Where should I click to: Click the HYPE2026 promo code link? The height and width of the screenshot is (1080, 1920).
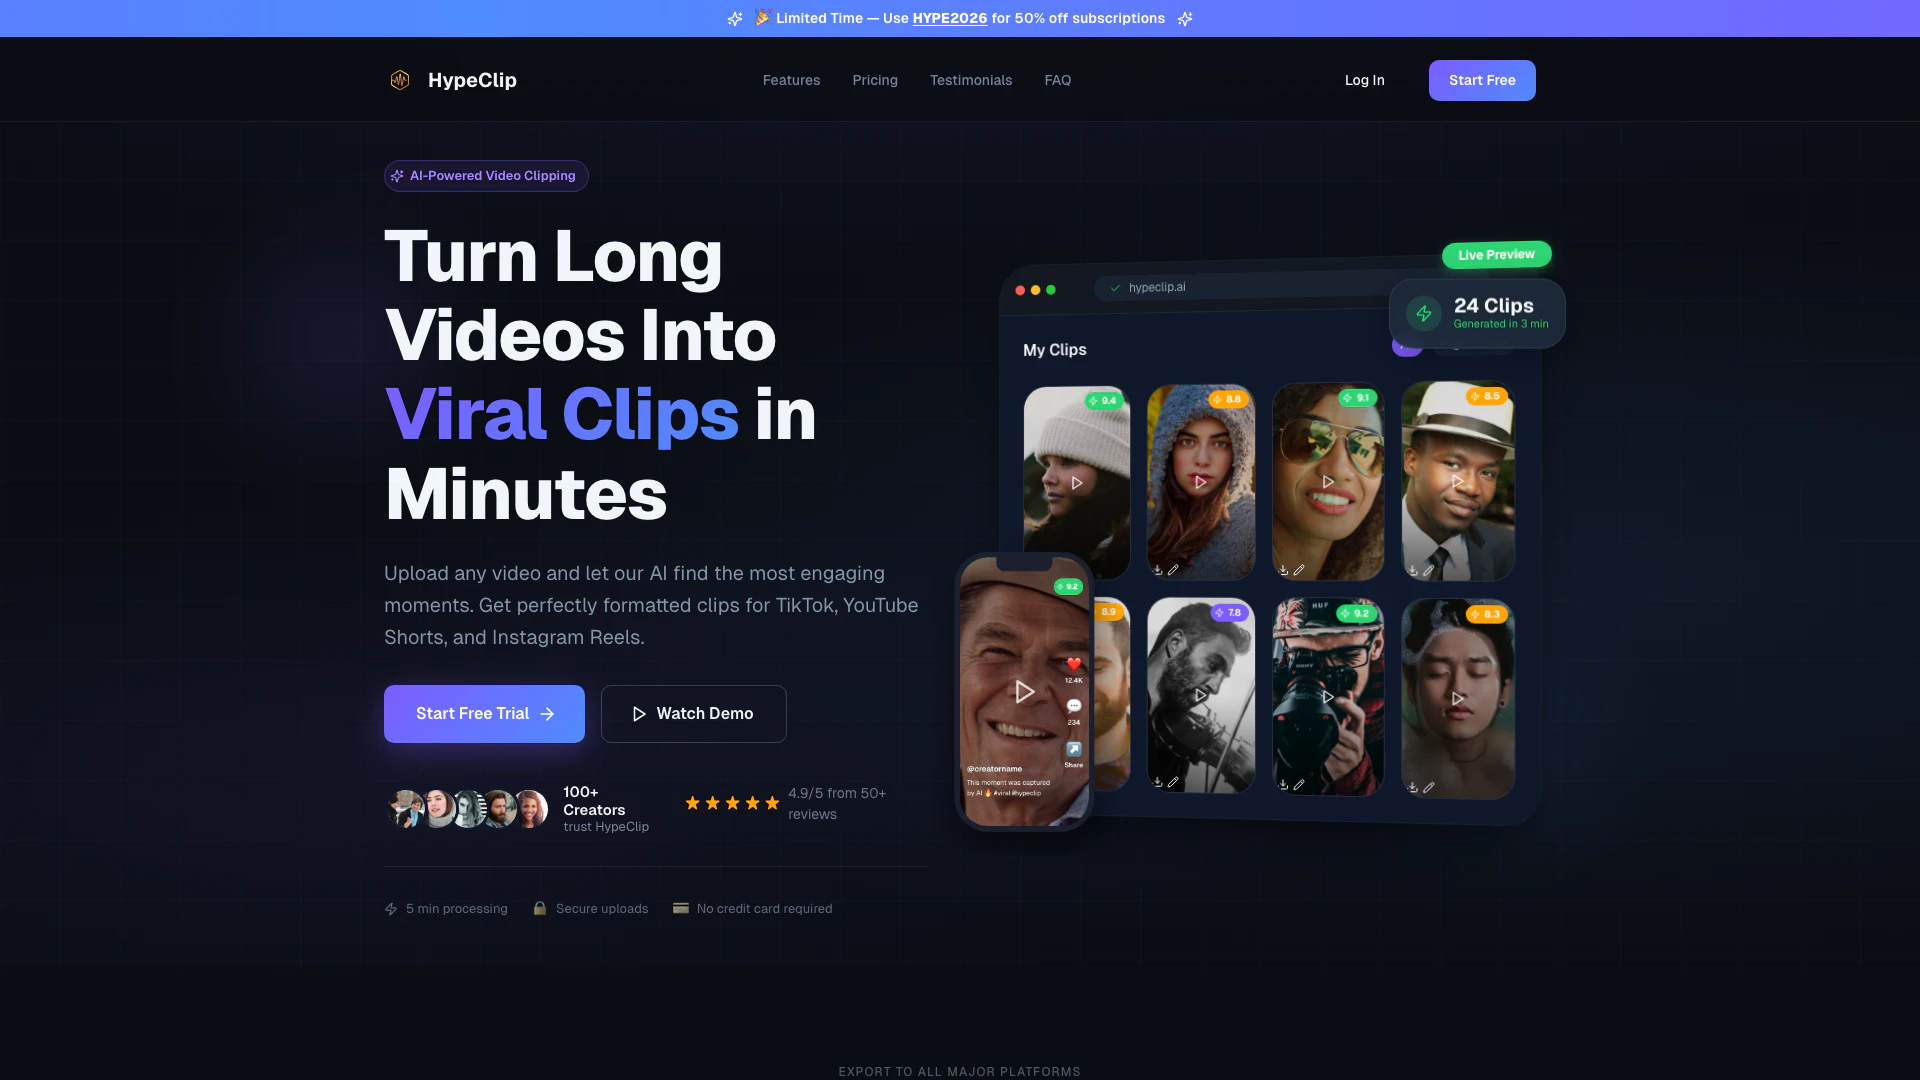(949, 18)
